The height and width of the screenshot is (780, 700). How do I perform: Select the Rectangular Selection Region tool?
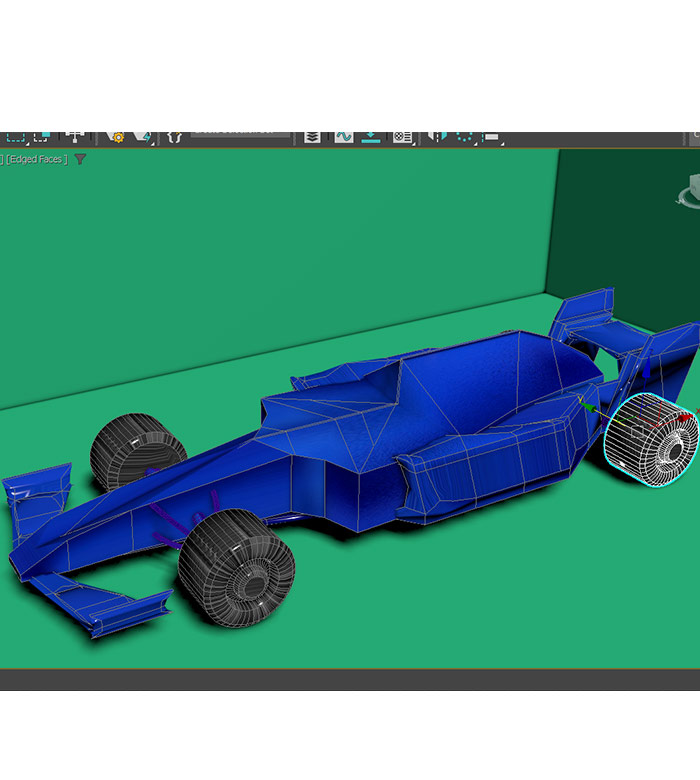tap(14, 137)
